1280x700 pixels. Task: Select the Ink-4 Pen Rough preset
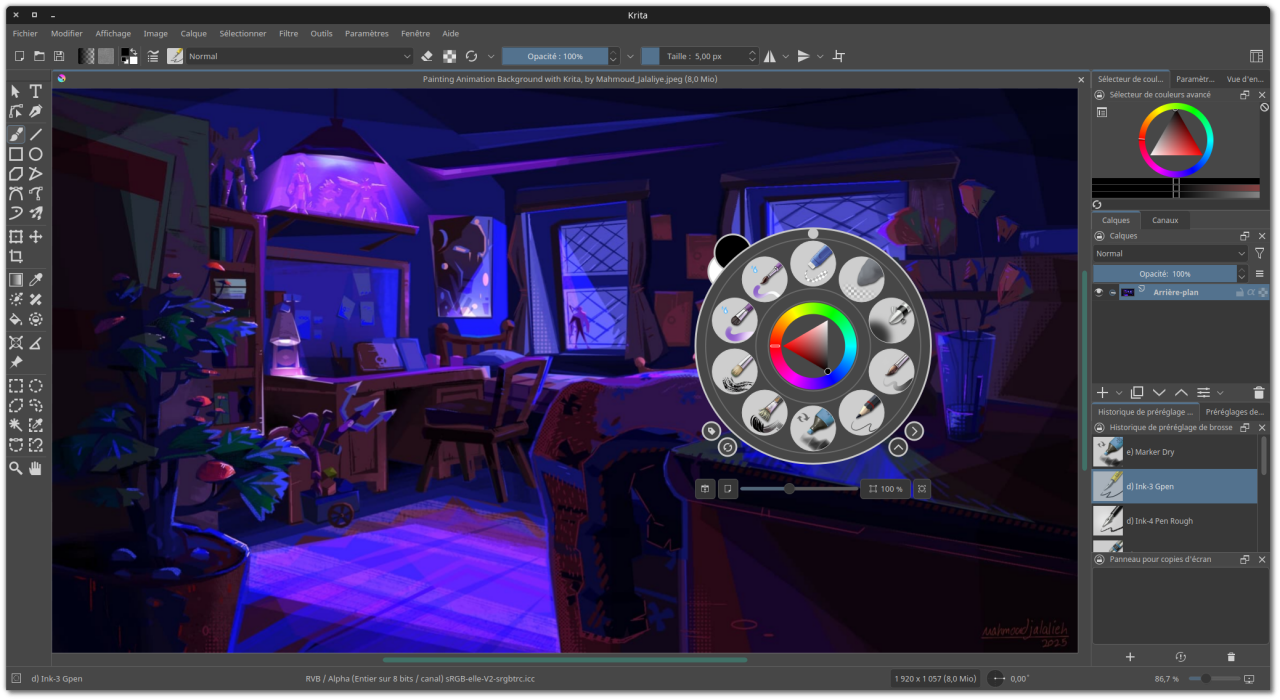tap(1175, 521)
